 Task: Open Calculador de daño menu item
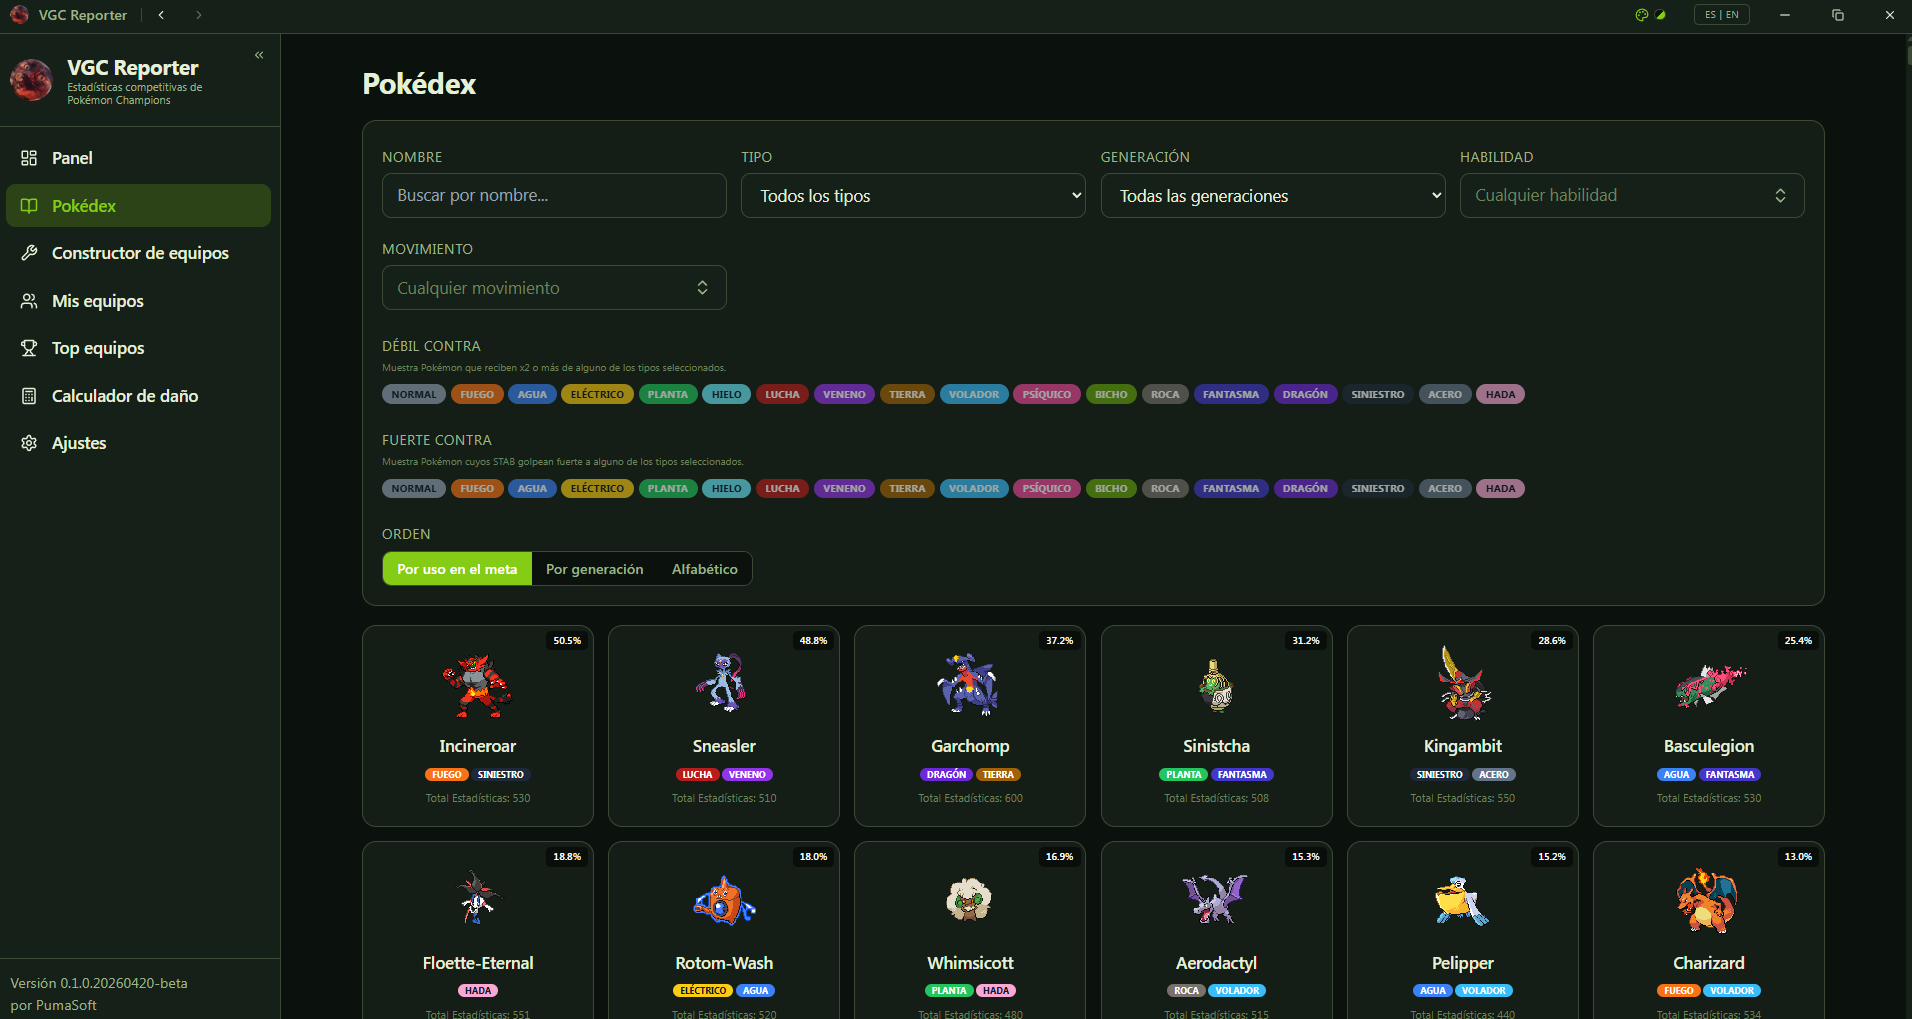tap(138, 396)
